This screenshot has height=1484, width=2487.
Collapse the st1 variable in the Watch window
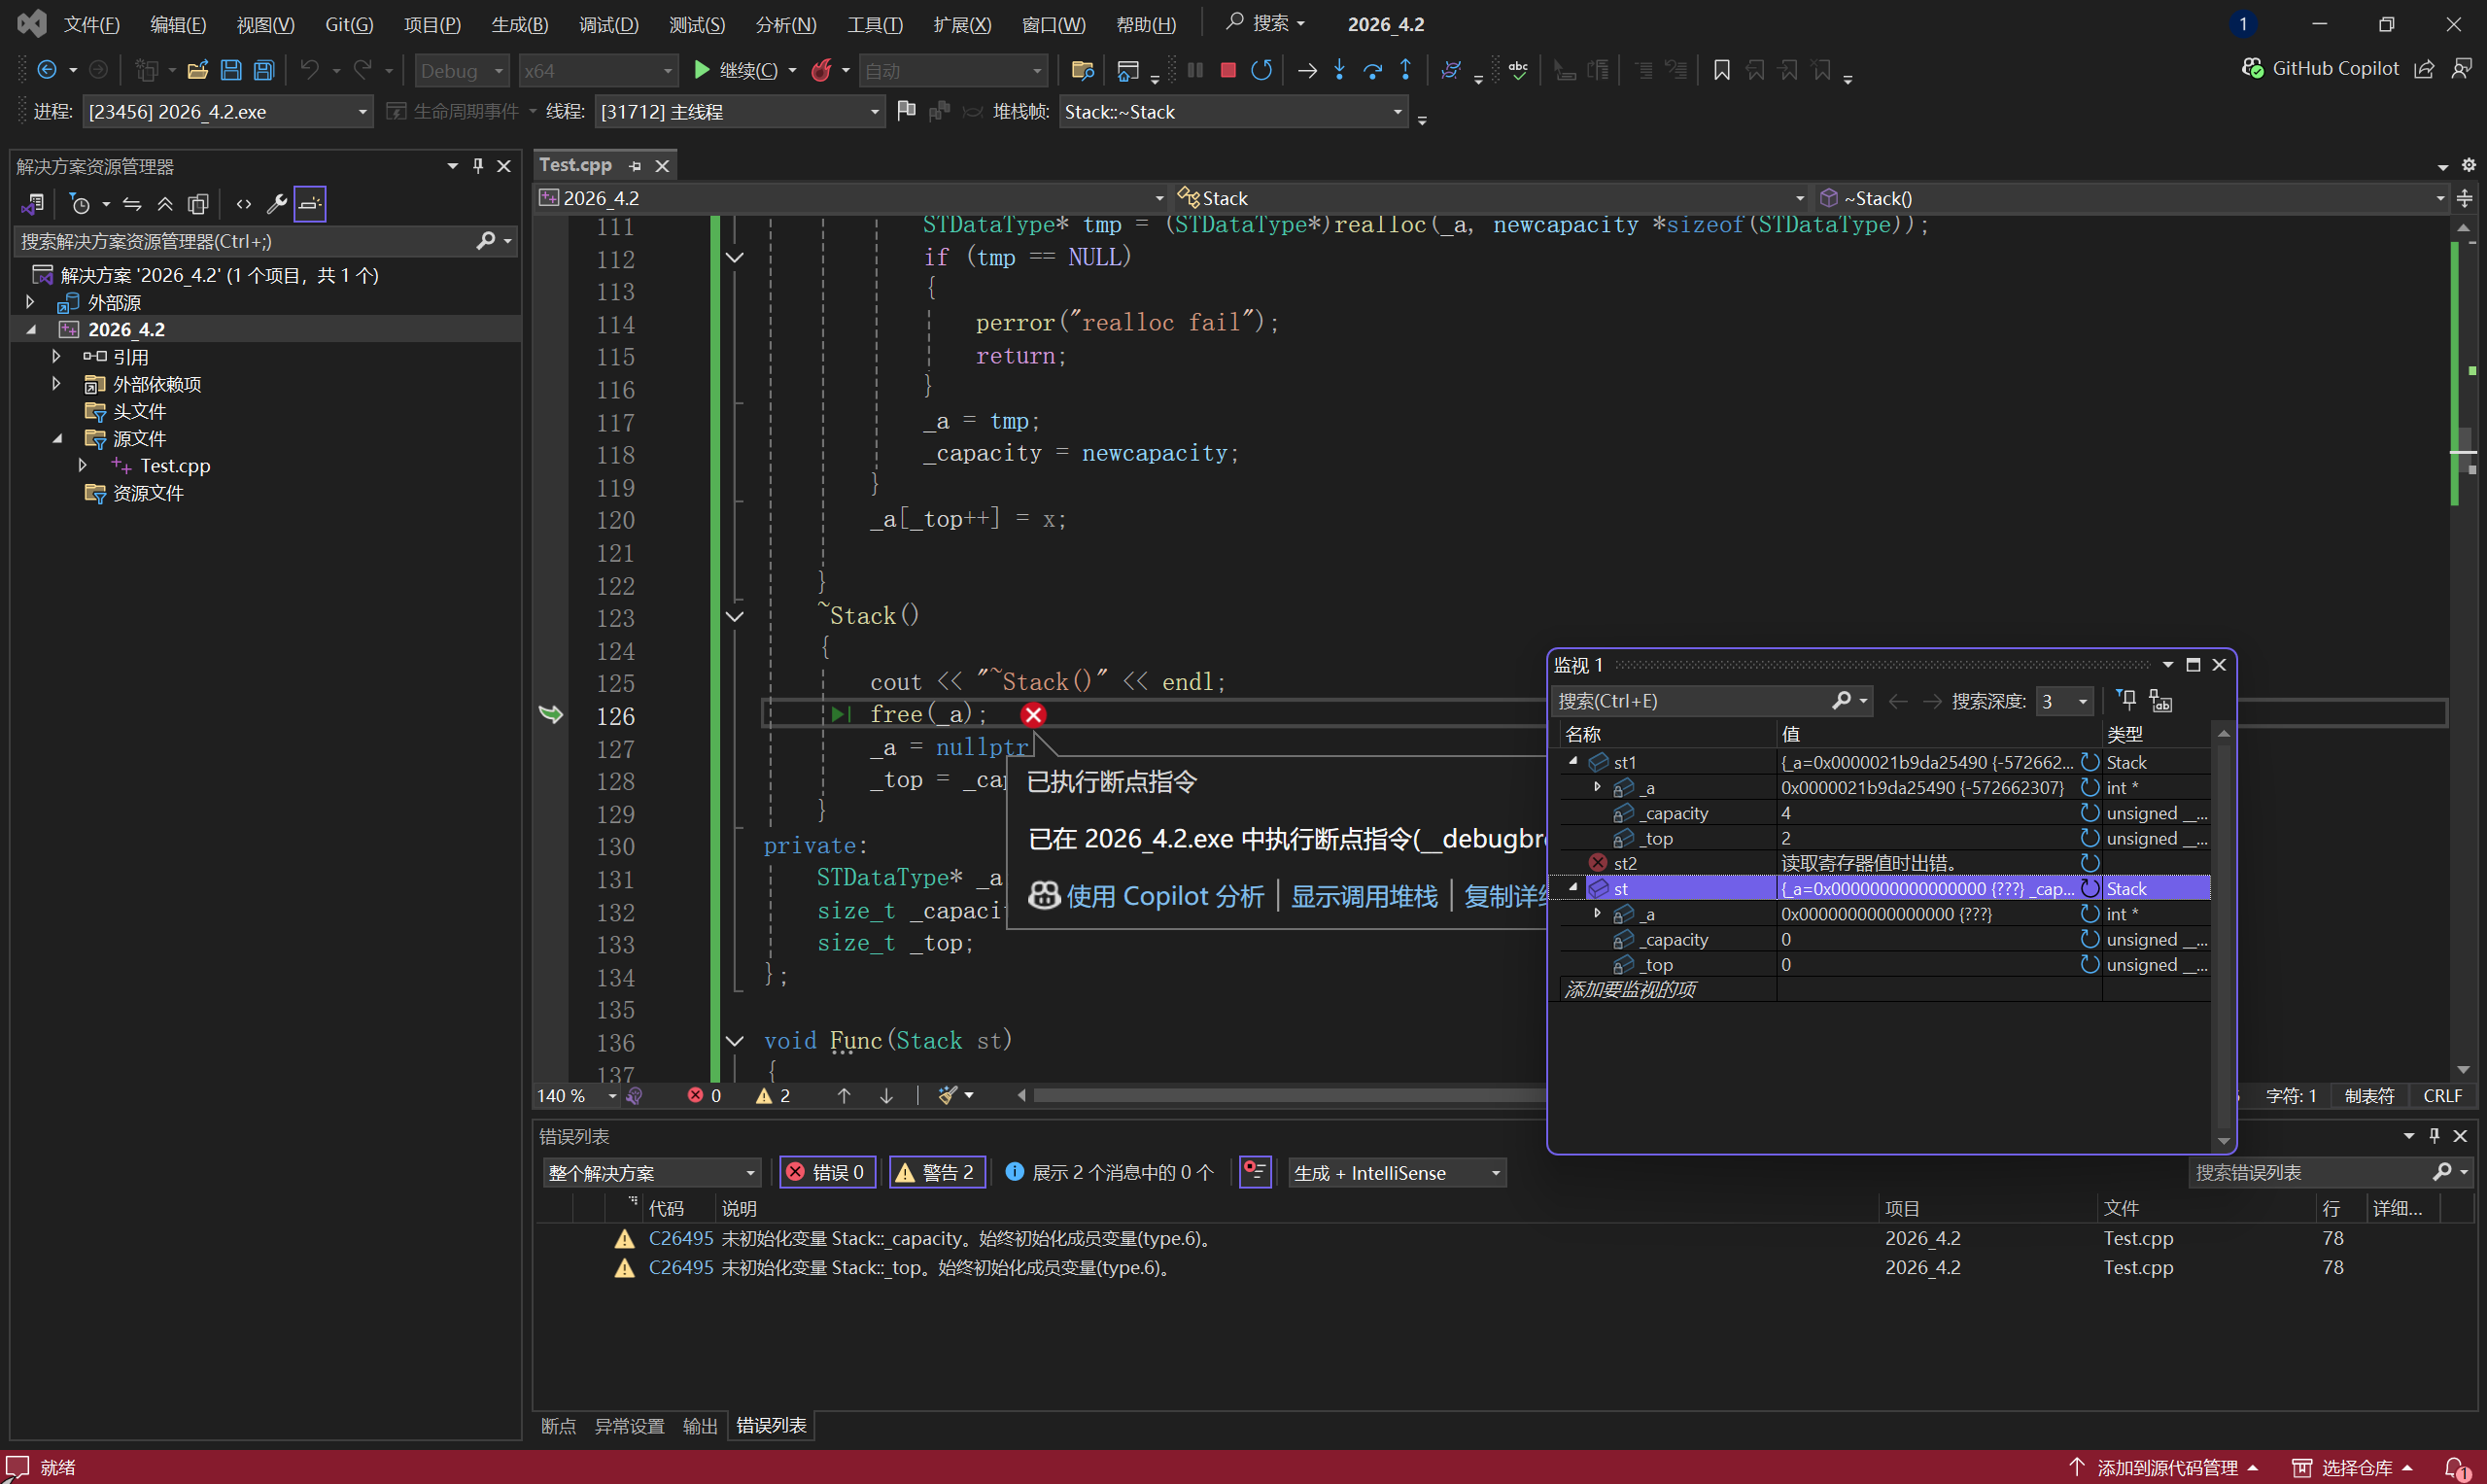(1573, 762)
